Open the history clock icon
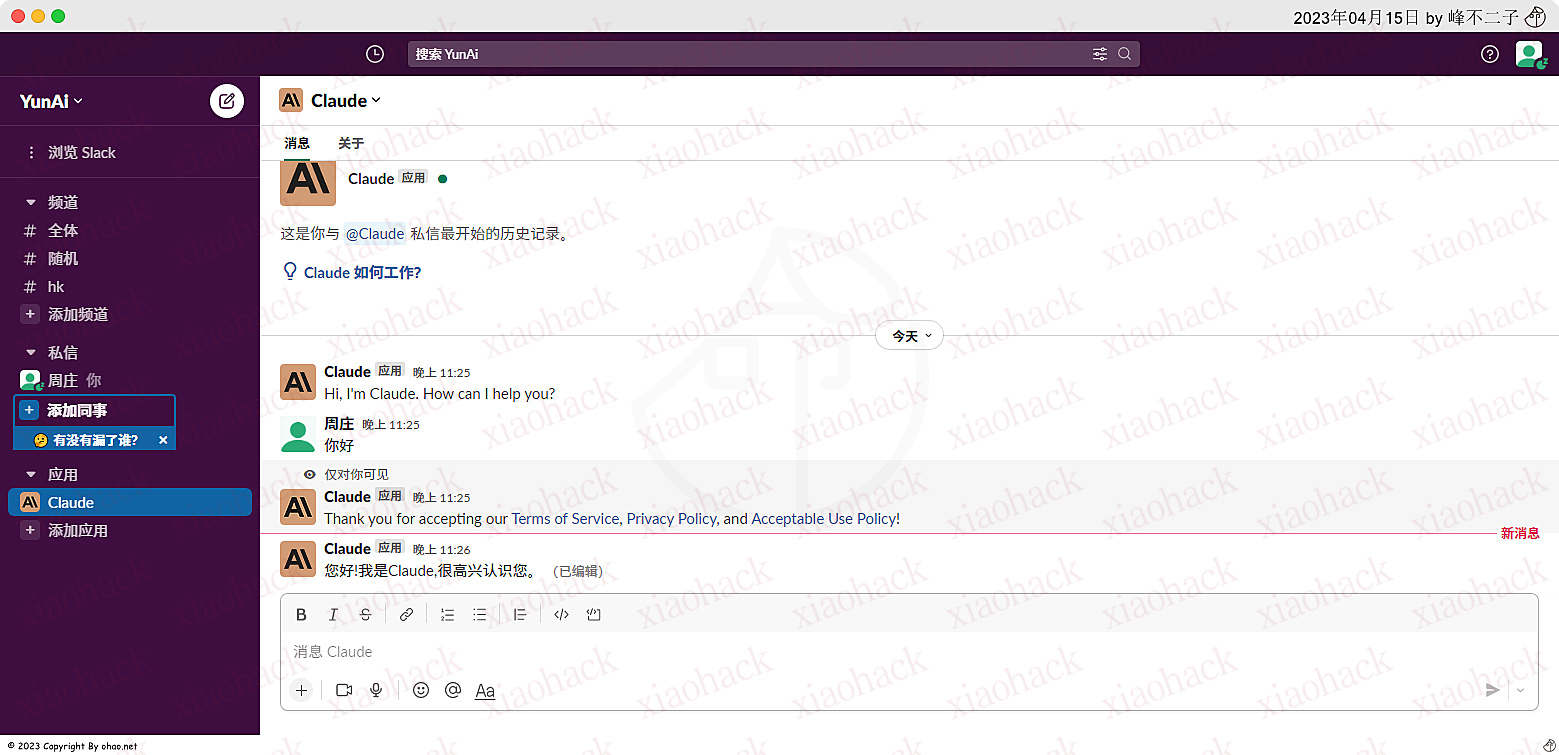1559x755 pixels. [x=375, y=54]
